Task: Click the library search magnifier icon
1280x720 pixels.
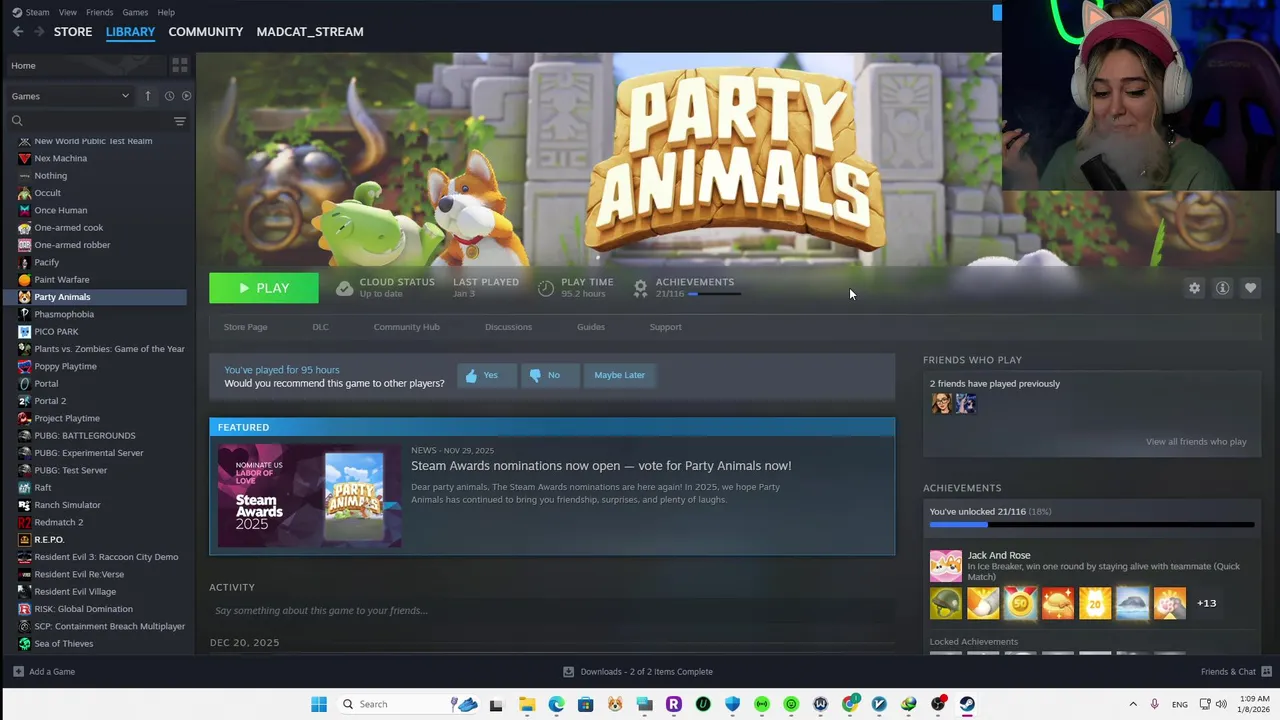Action: 17,121
